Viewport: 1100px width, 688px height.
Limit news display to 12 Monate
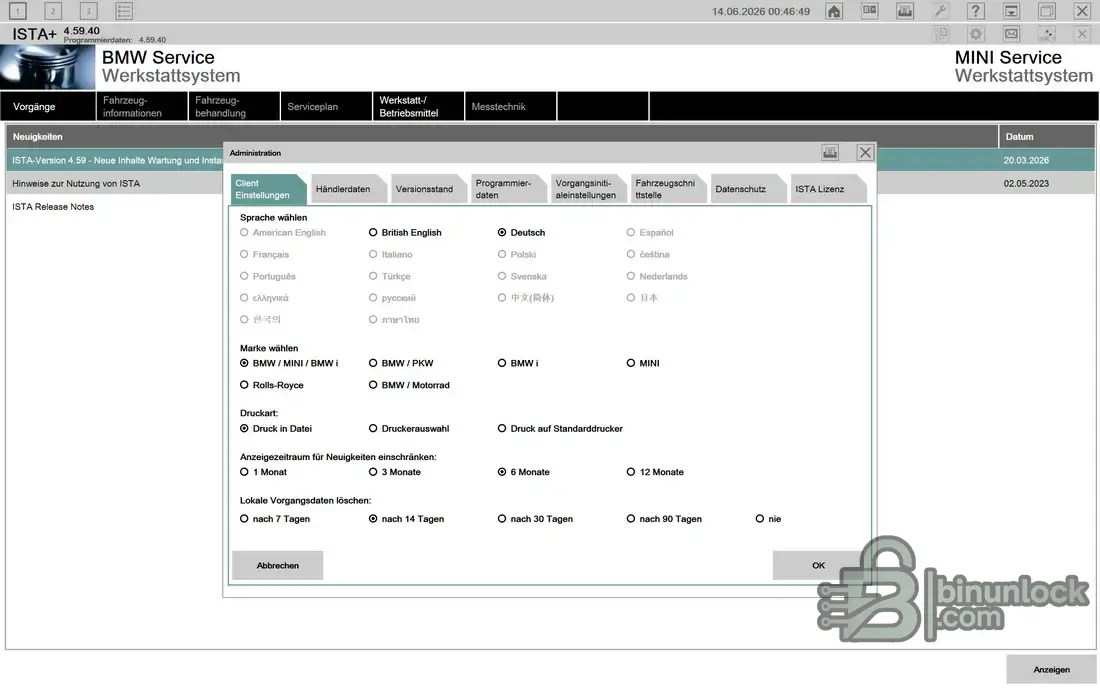pyautogui.click(x=655, y=472)
